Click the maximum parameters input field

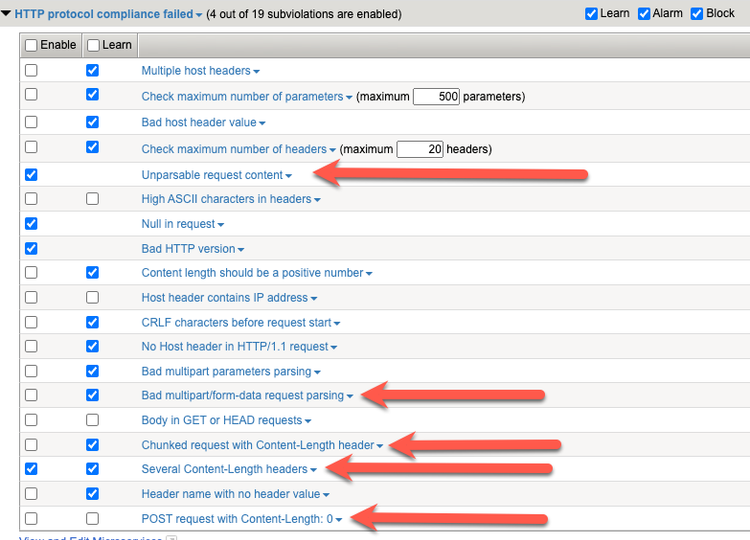tap(435, 97)
